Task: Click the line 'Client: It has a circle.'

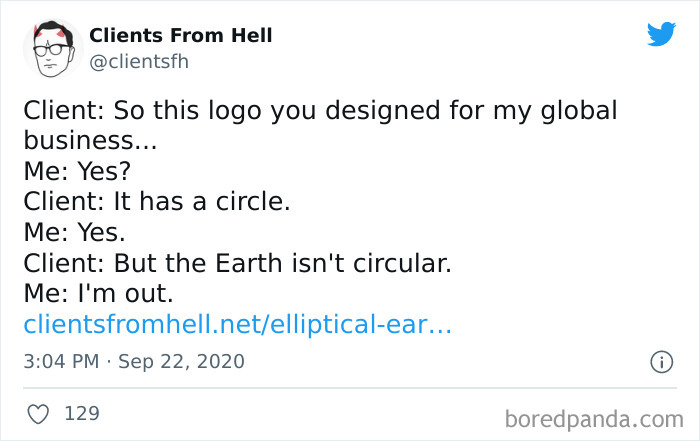Action: 156,201
